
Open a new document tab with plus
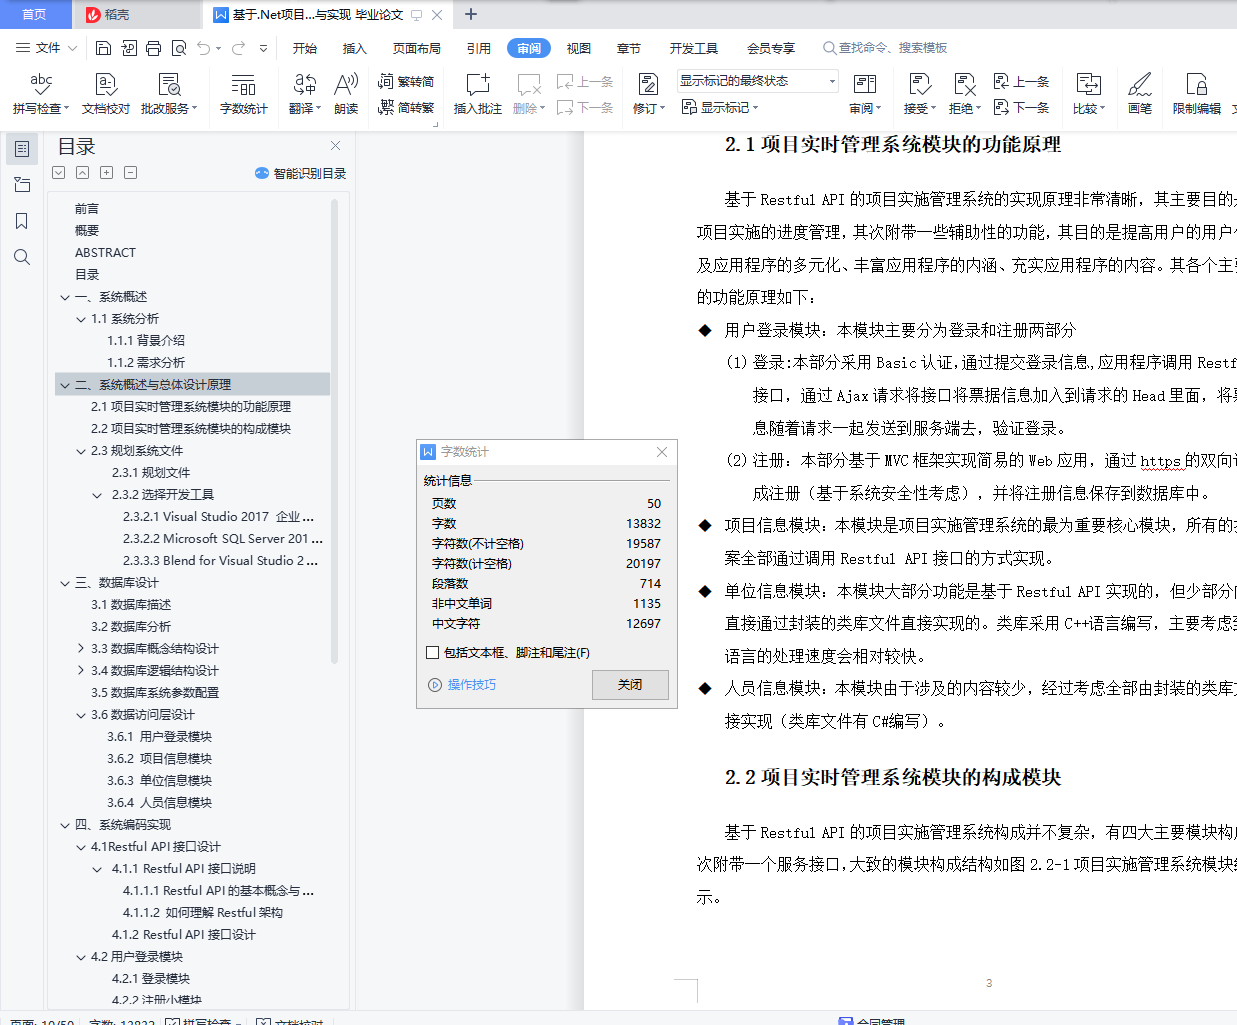pyautogui.click(x=471, y=14)
